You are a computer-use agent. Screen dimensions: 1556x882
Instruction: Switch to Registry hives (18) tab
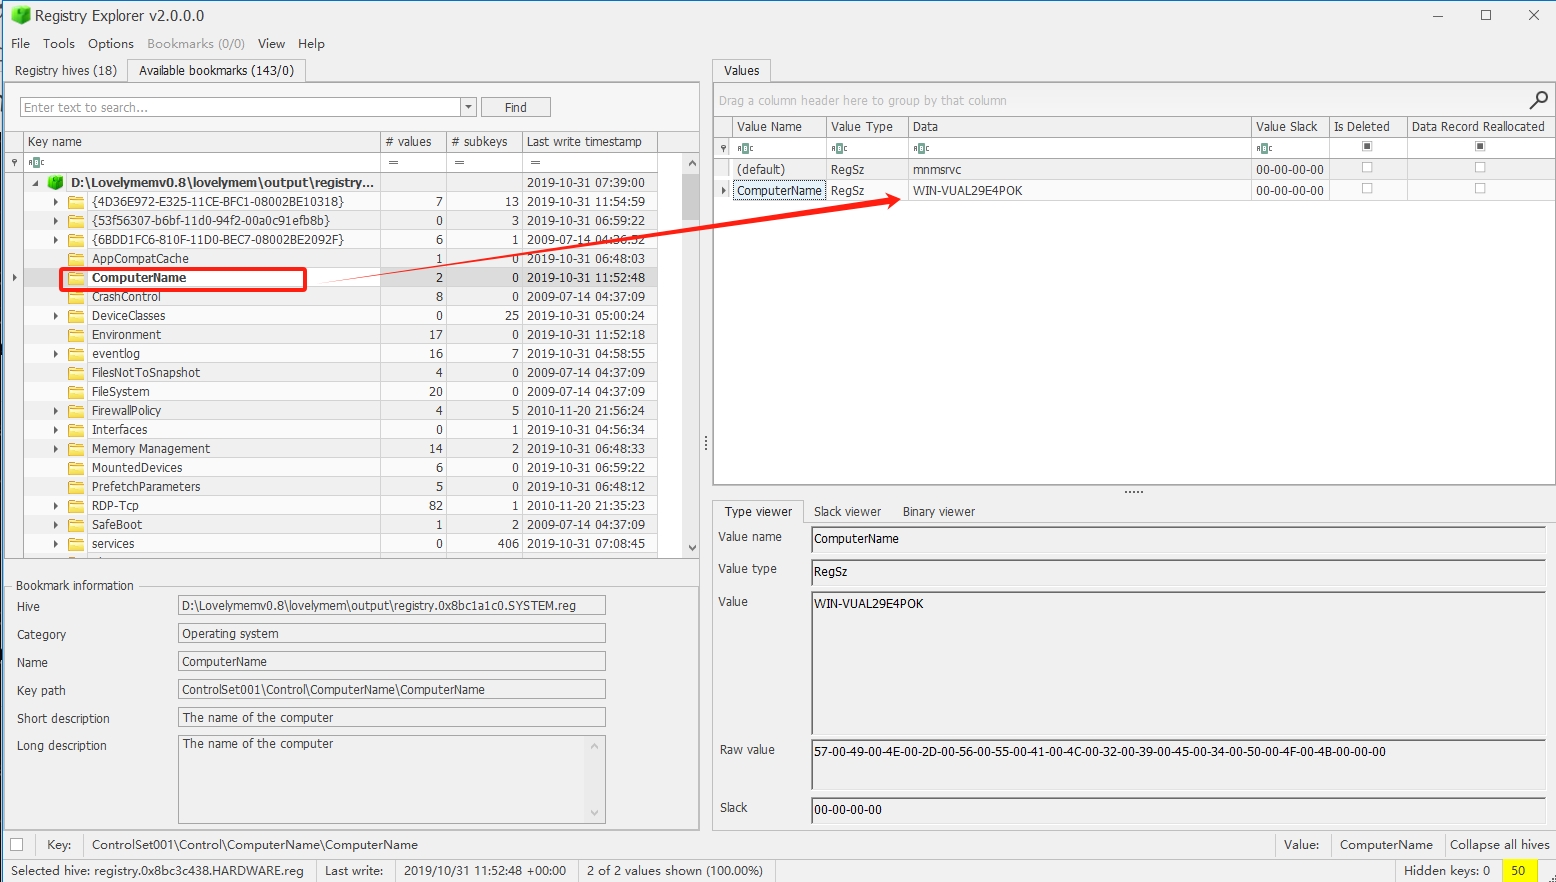(x=66, y=71)
